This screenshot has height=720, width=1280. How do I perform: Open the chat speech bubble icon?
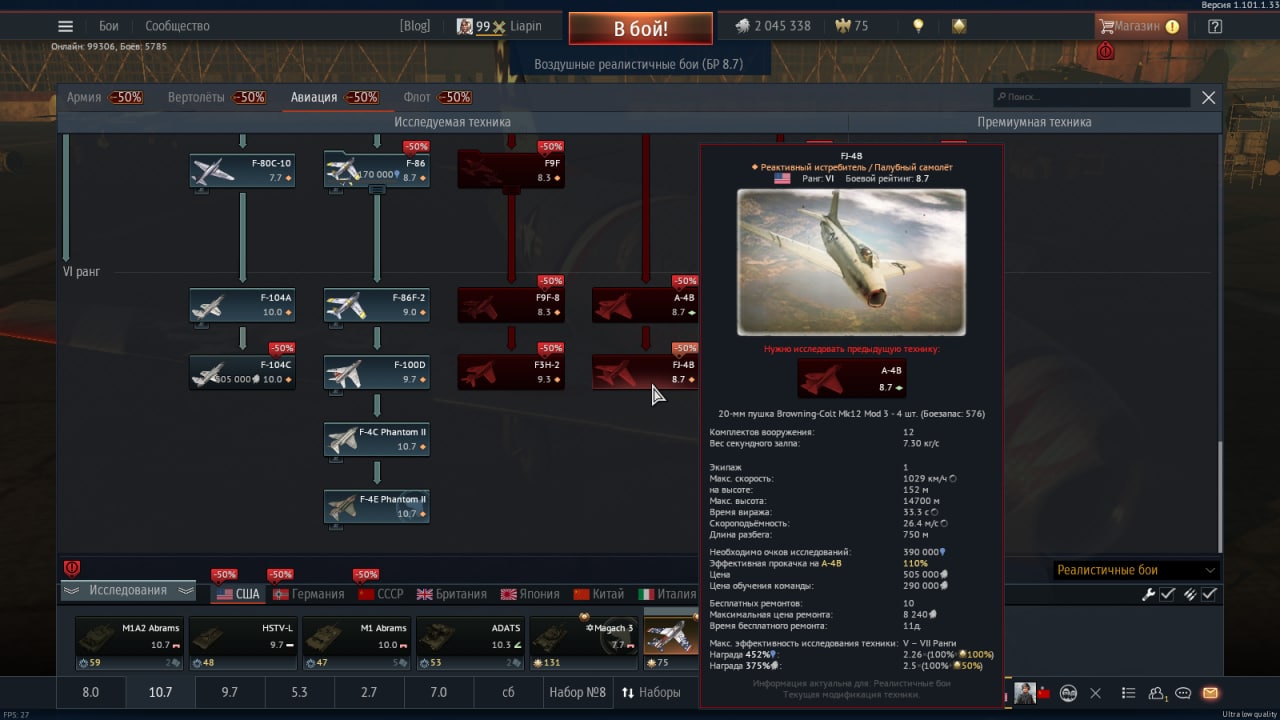[x=1184, y=693]
